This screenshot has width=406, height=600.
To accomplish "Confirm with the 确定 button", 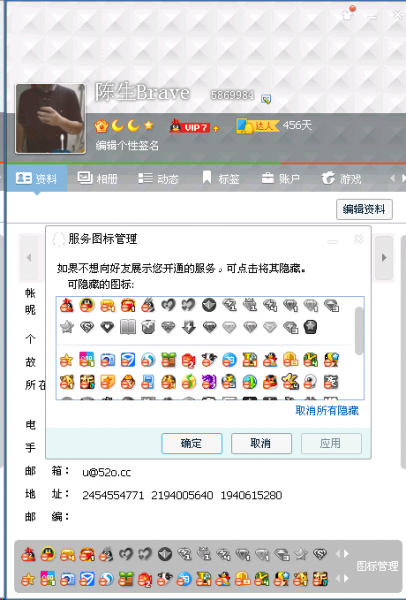I will pos(192,443).
